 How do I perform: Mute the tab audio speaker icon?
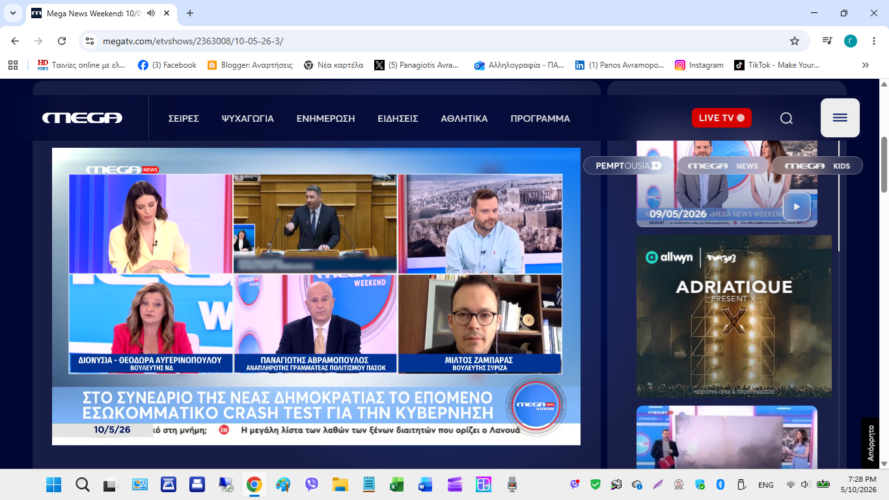[151, 13]
